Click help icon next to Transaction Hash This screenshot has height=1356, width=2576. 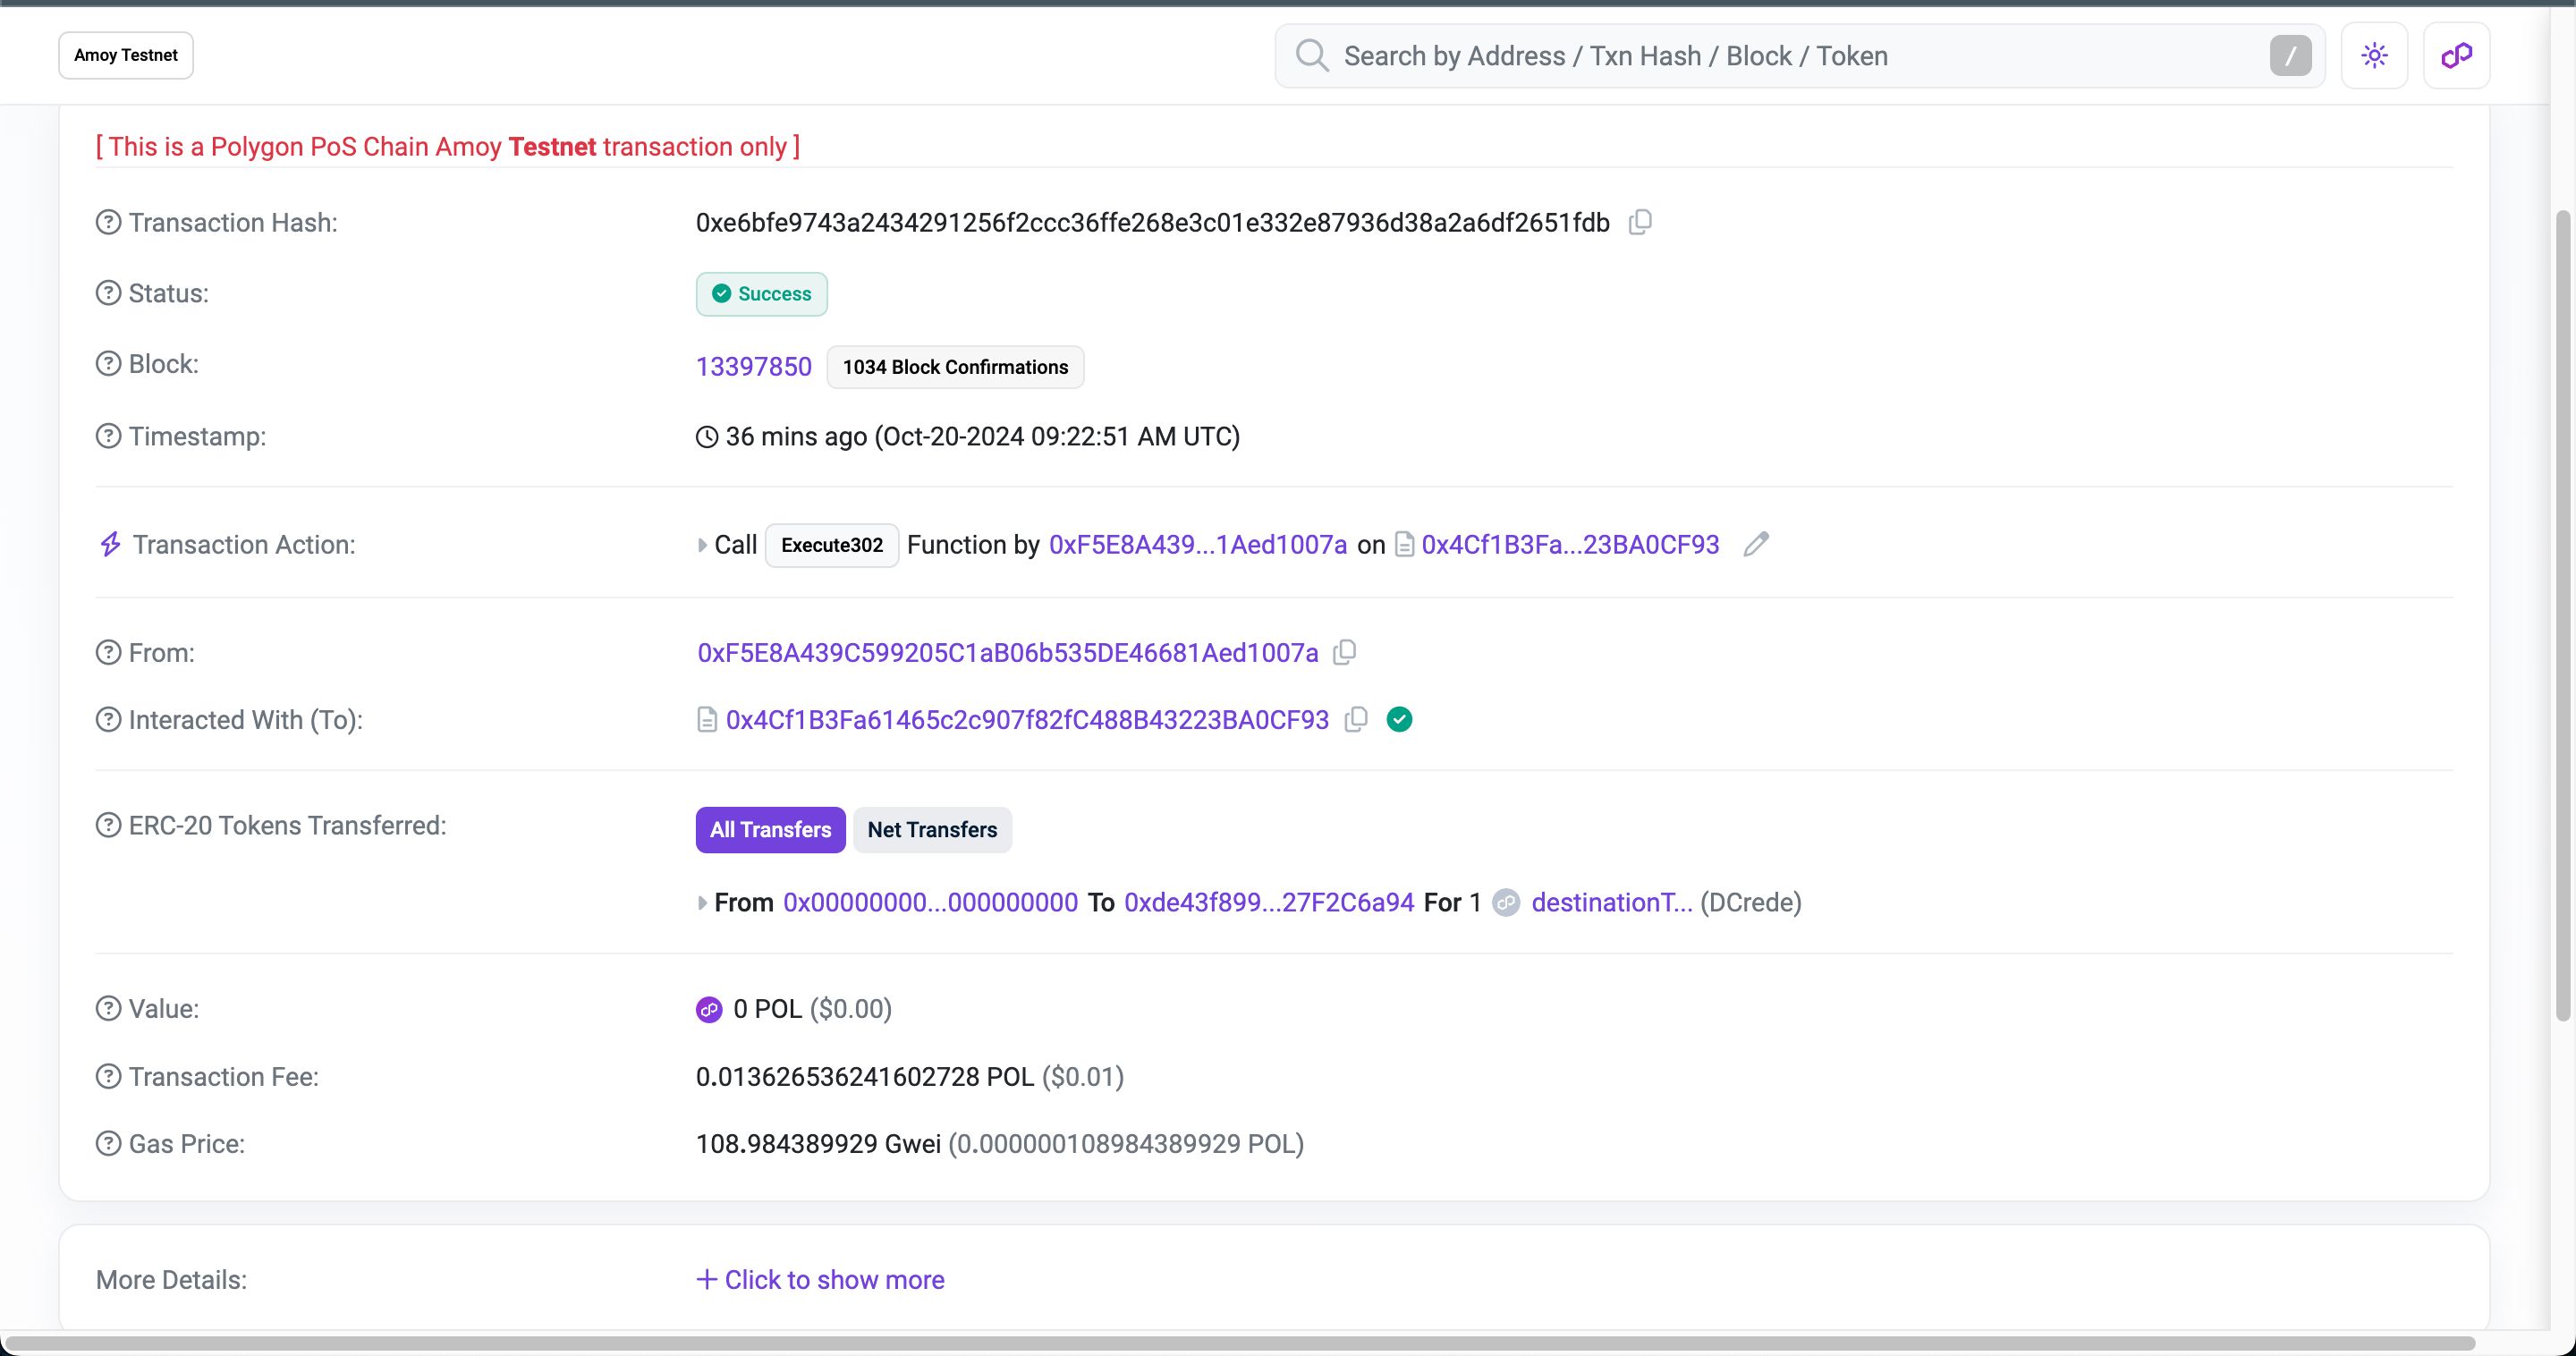pos(108,222)
